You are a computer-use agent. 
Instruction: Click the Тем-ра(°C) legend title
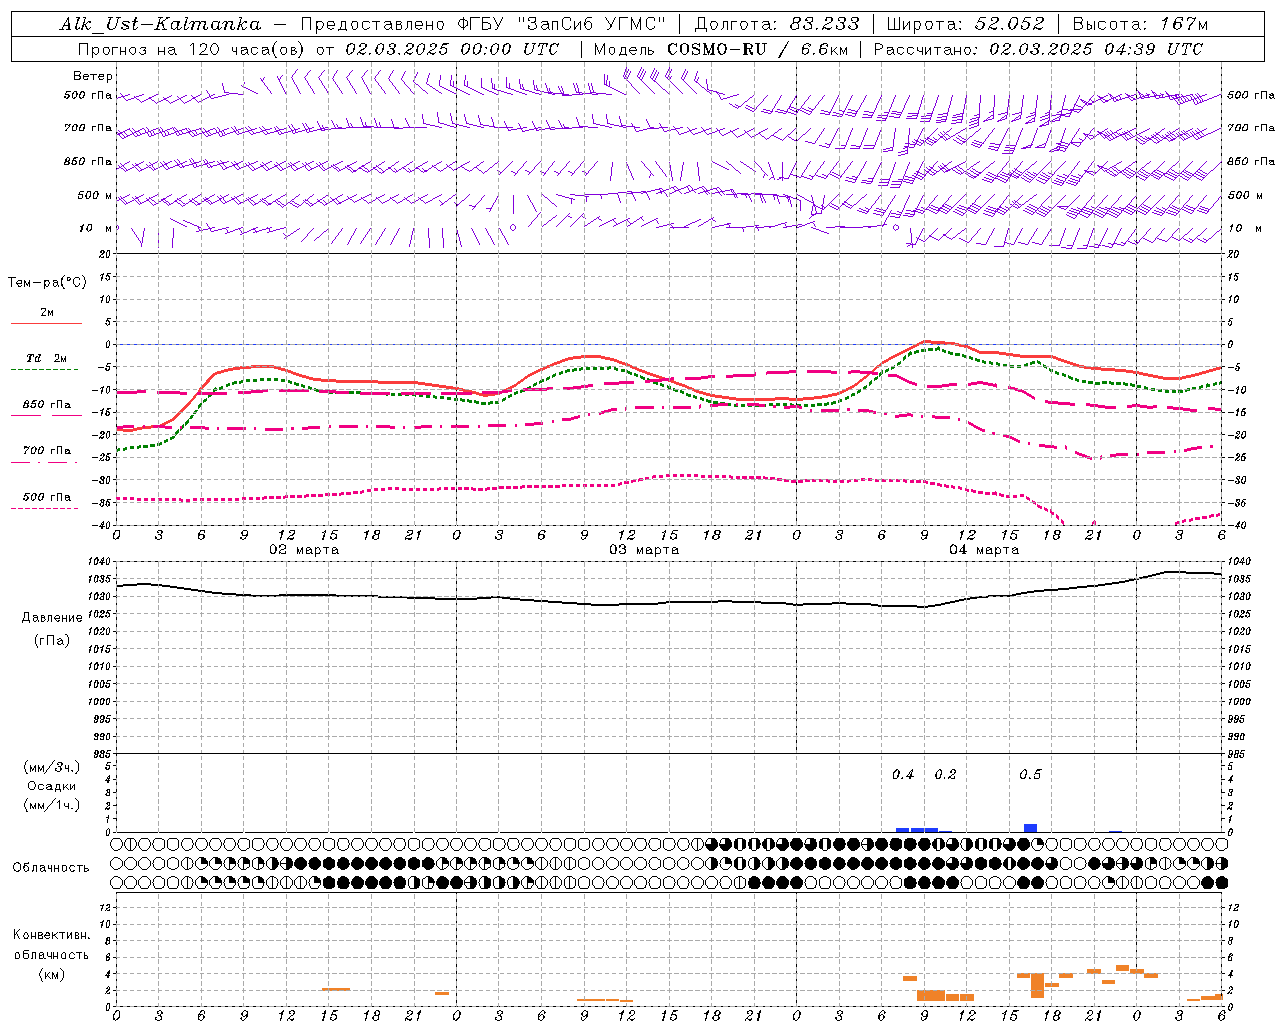pos(47,282)
